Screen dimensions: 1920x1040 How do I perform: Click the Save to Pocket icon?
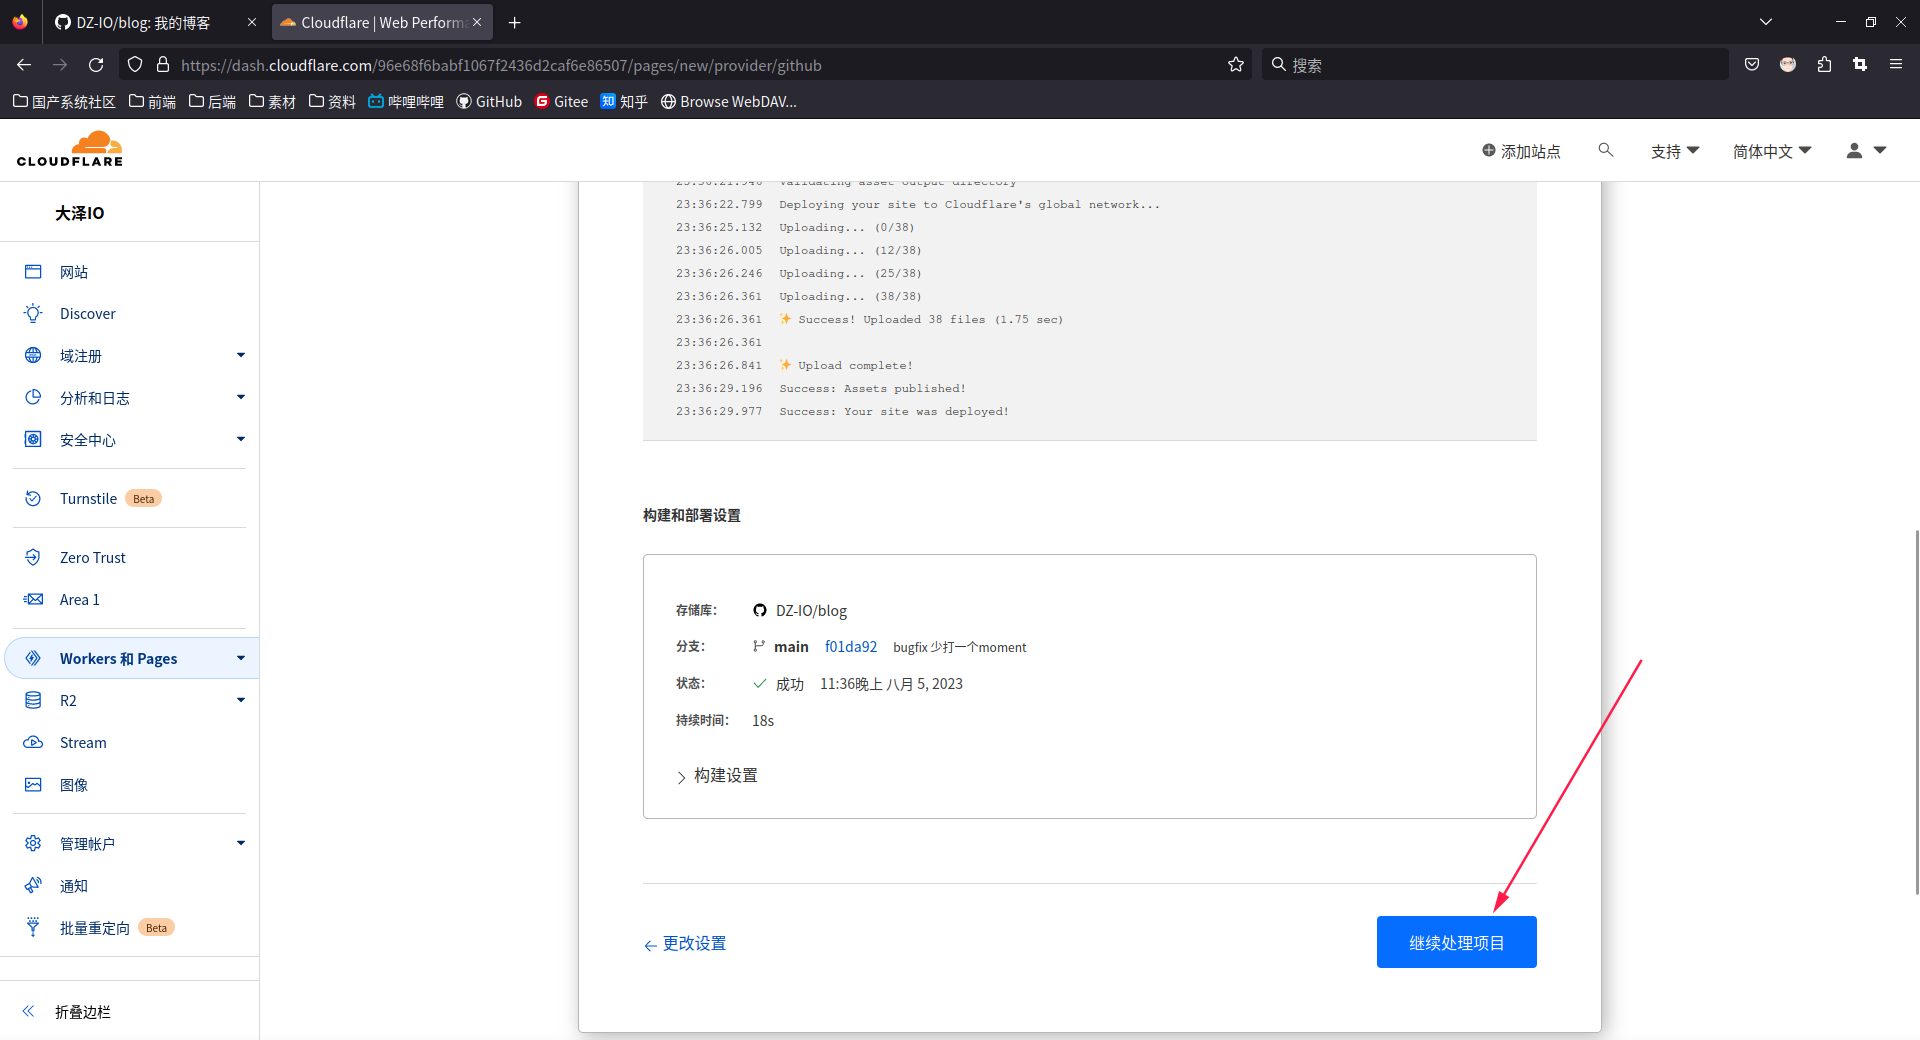point(1752,65)
